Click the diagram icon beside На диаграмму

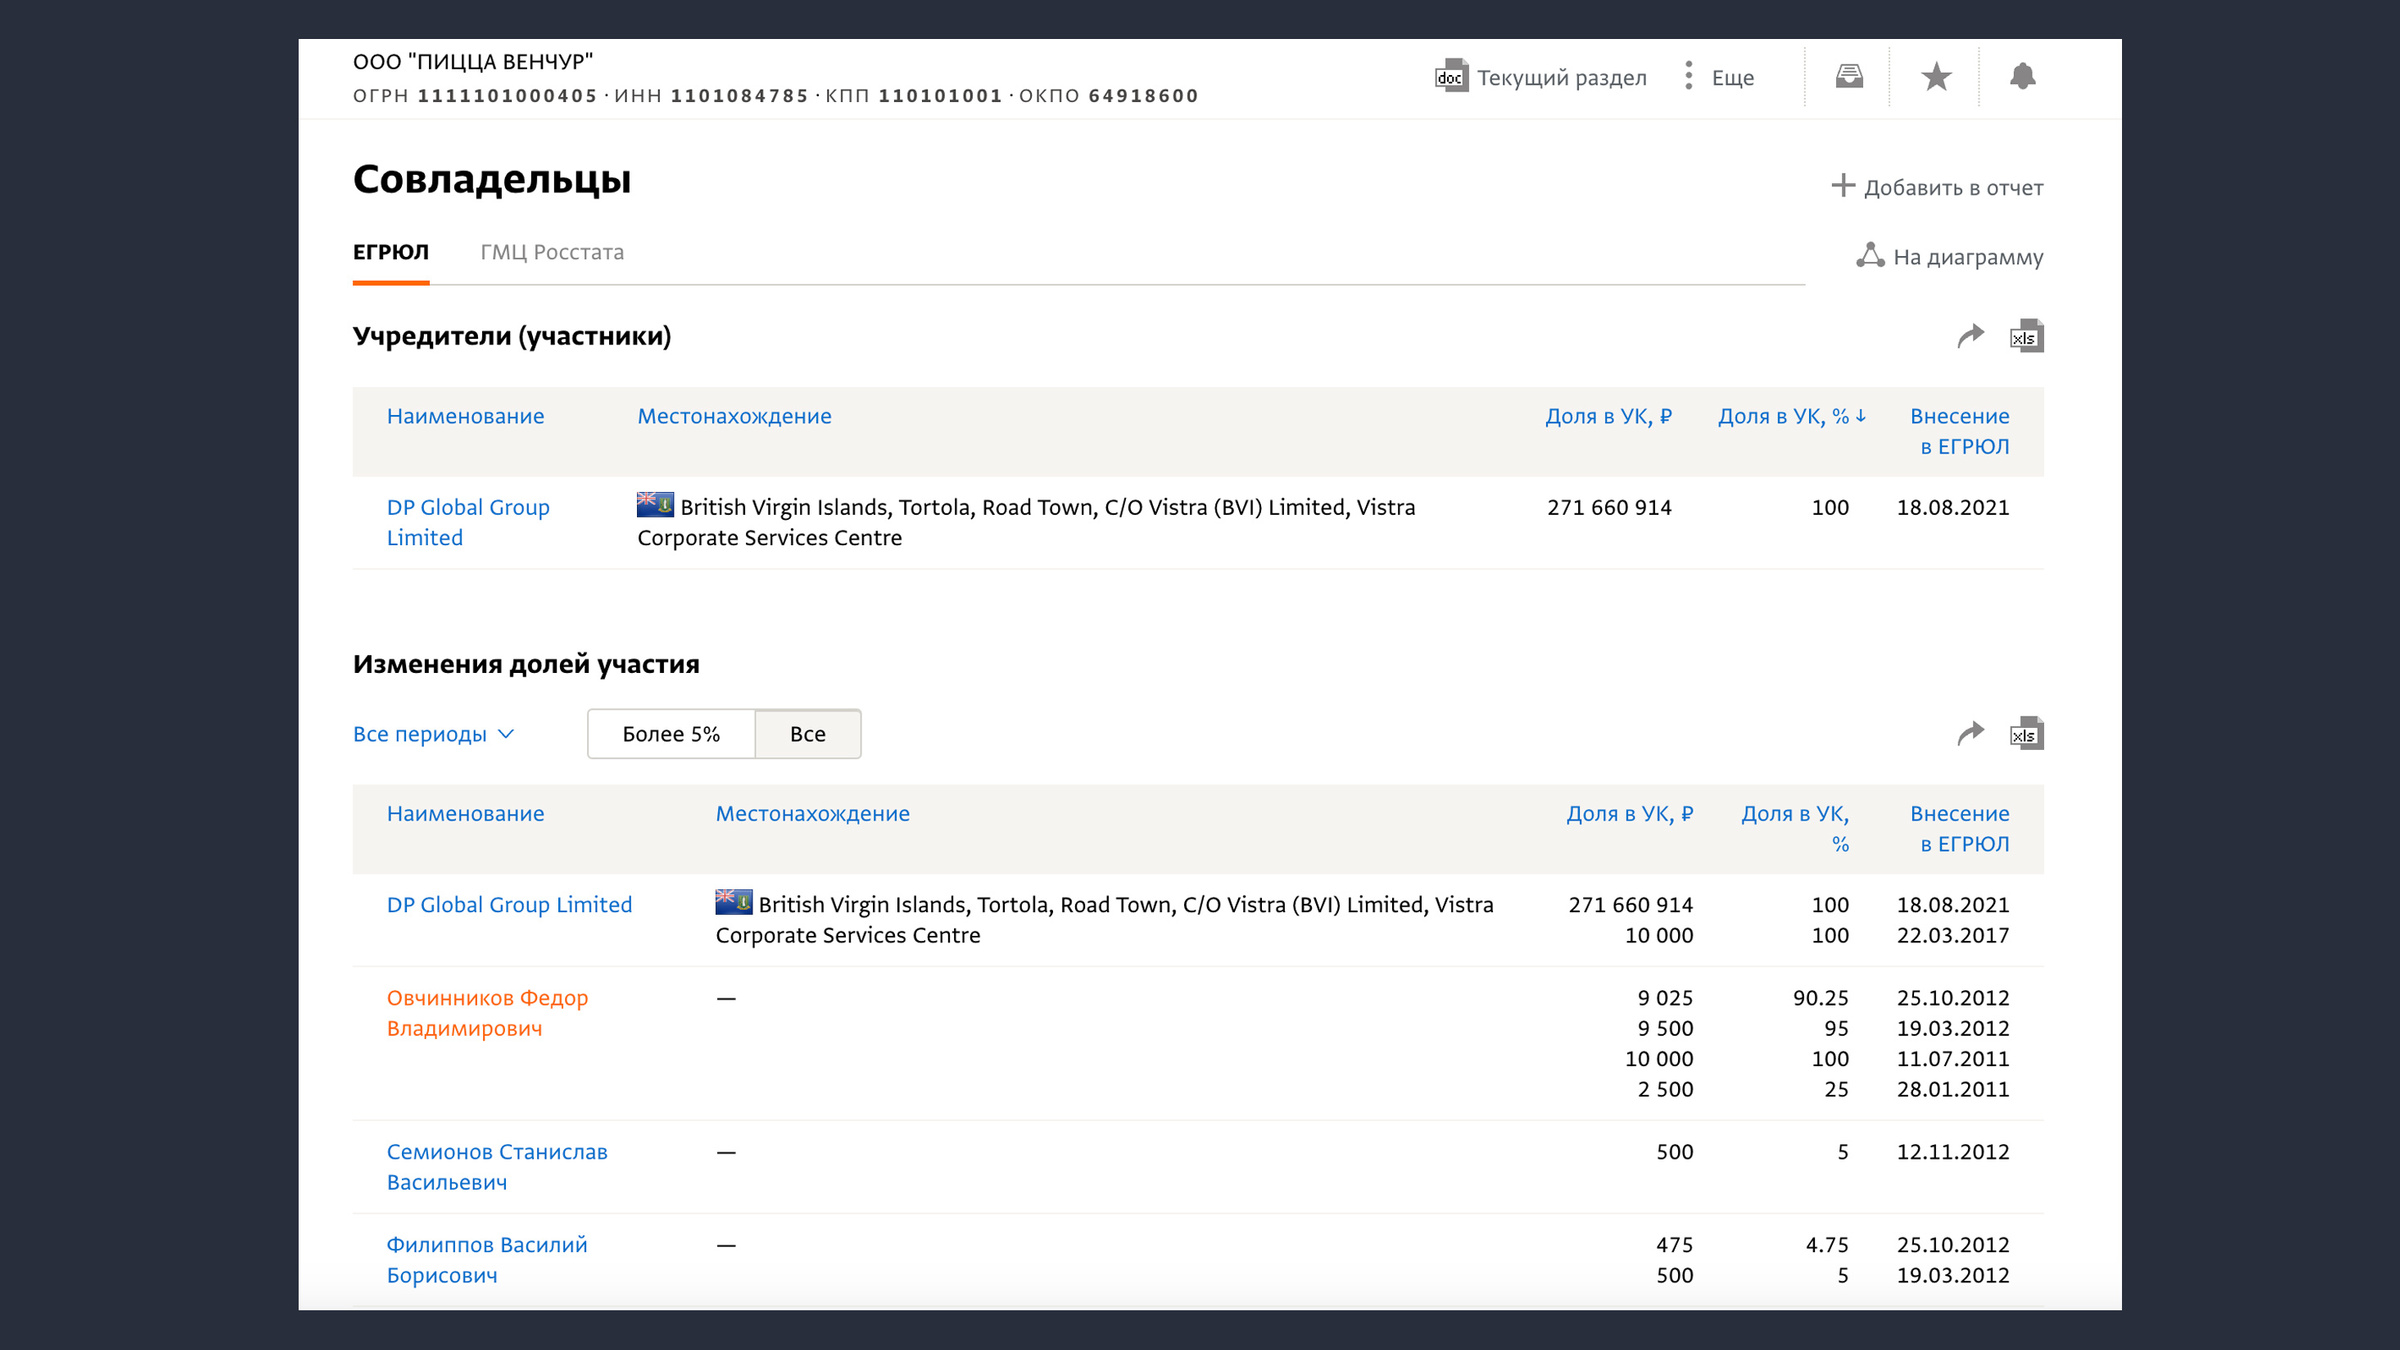pos(1870,255)
